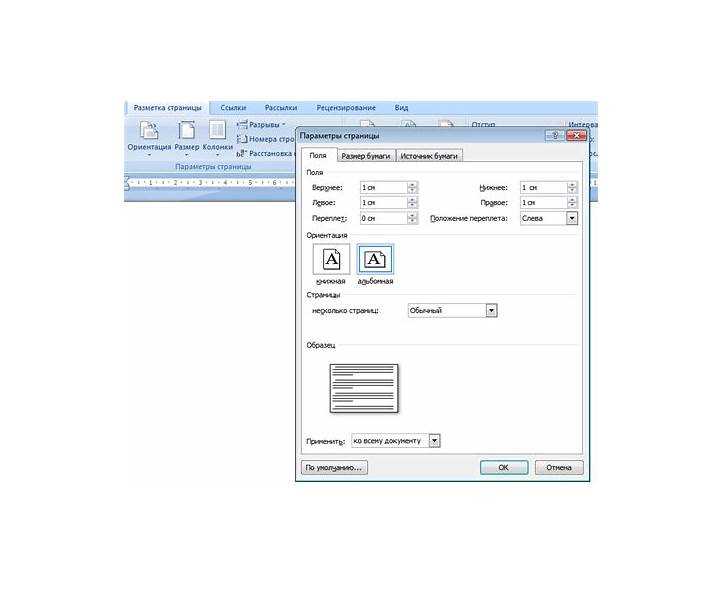Viewport: 723px width, 591px height.
Task: Click the По умолчанию button
Action: point(334,467)
